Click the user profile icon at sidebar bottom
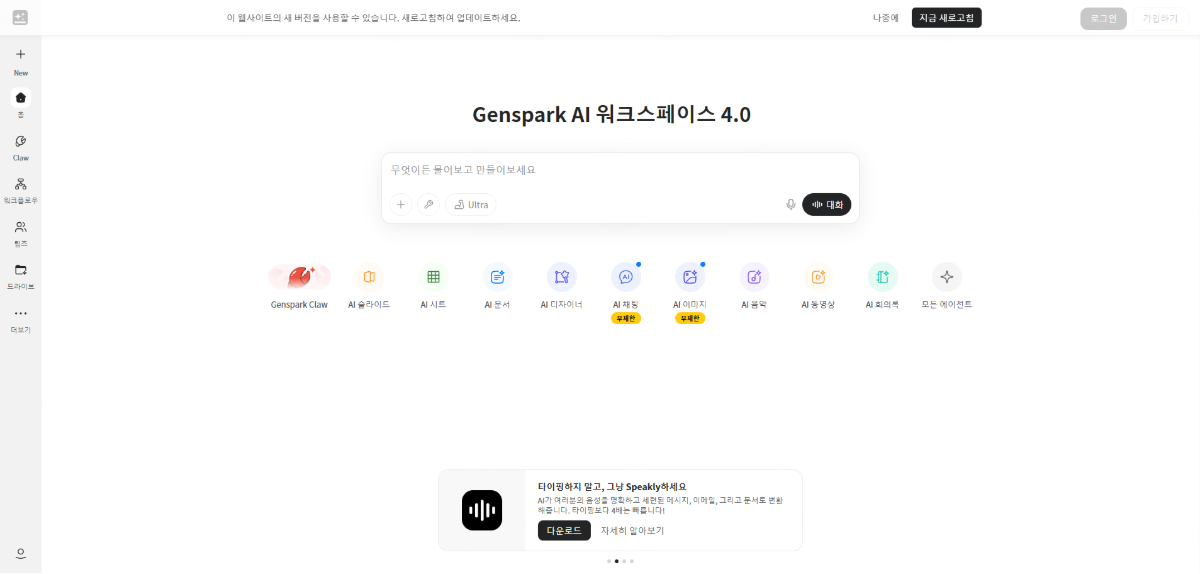Image resolution: width=1200 pixels, height=574 pixels. 20,553
